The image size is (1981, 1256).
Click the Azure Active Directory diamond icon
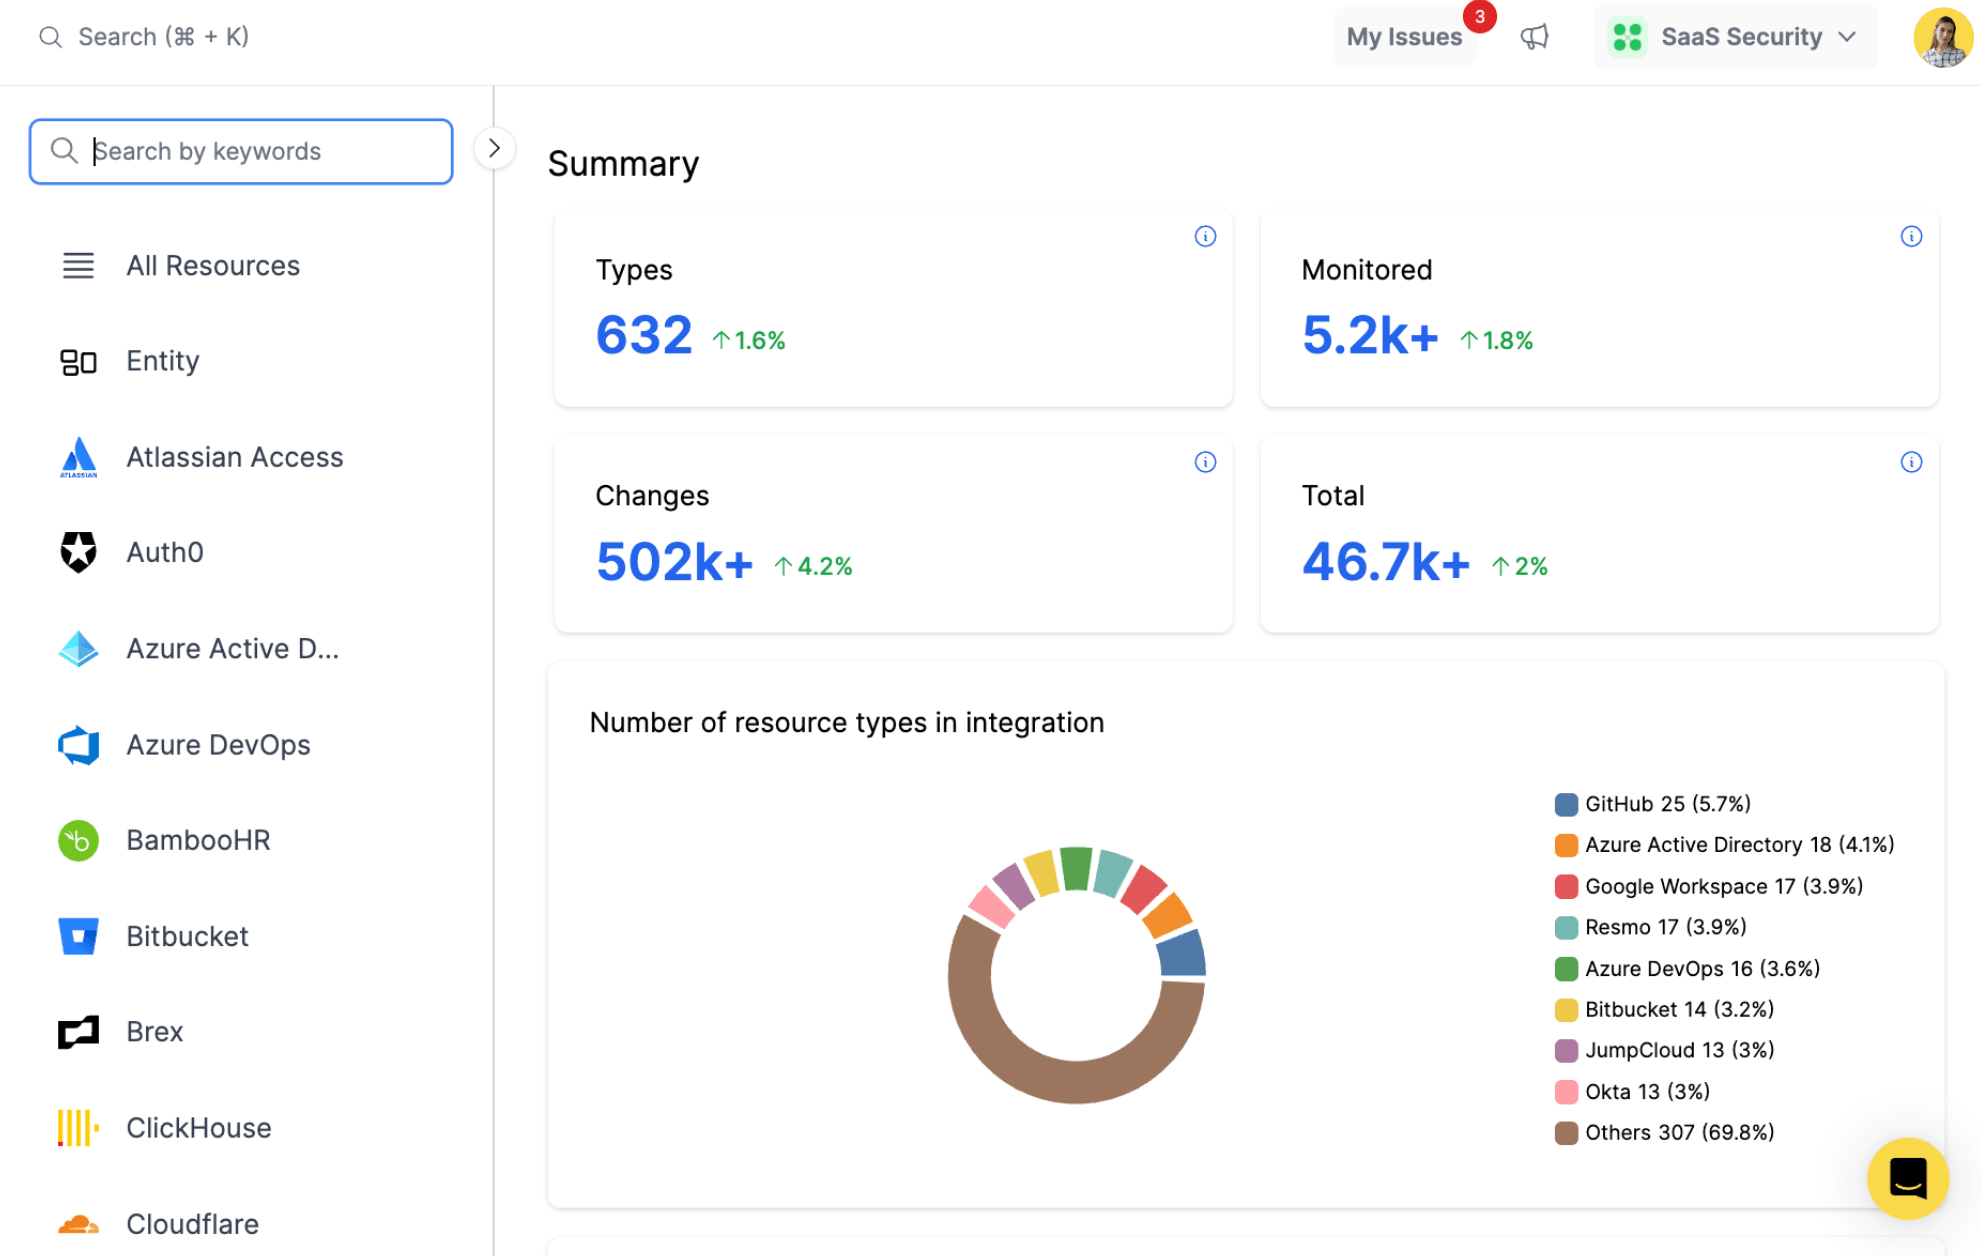click(x=78, y=648)
